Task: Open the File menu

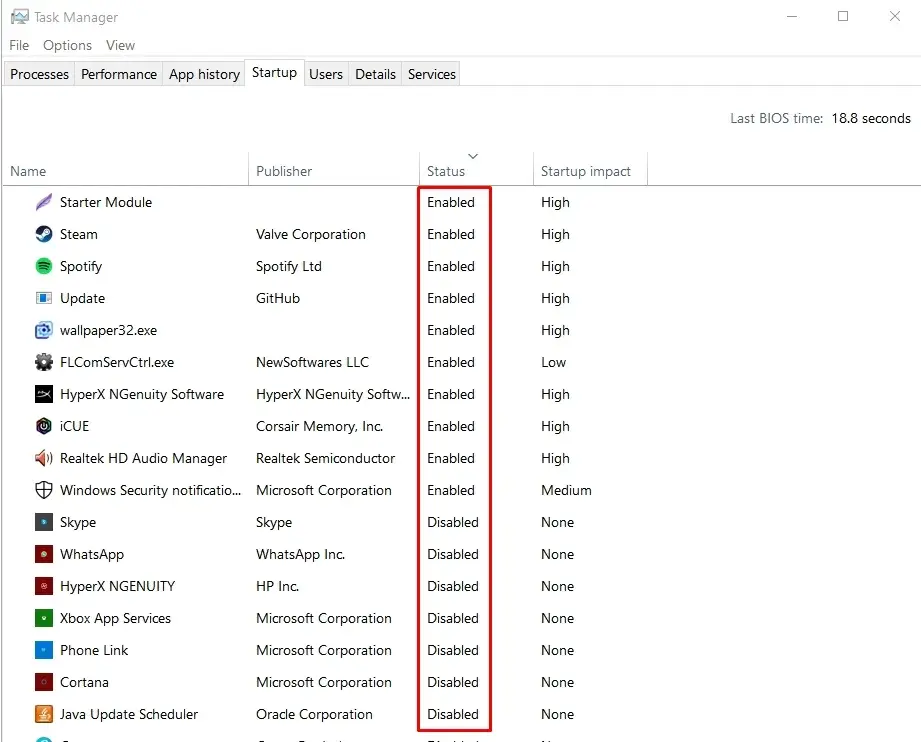Action: [x=19, y=45]
